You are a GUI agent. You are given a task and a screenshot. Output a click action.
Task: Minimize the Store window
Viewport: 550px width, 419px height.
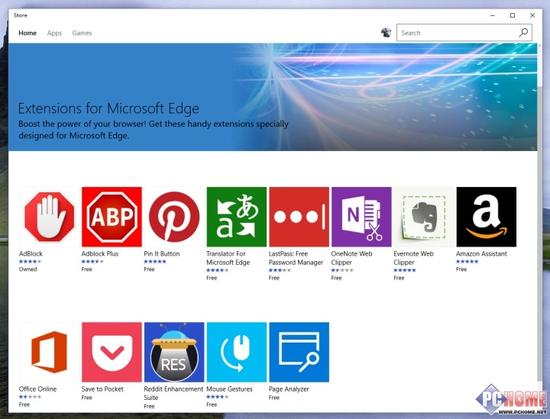click(x=492, y=15)
